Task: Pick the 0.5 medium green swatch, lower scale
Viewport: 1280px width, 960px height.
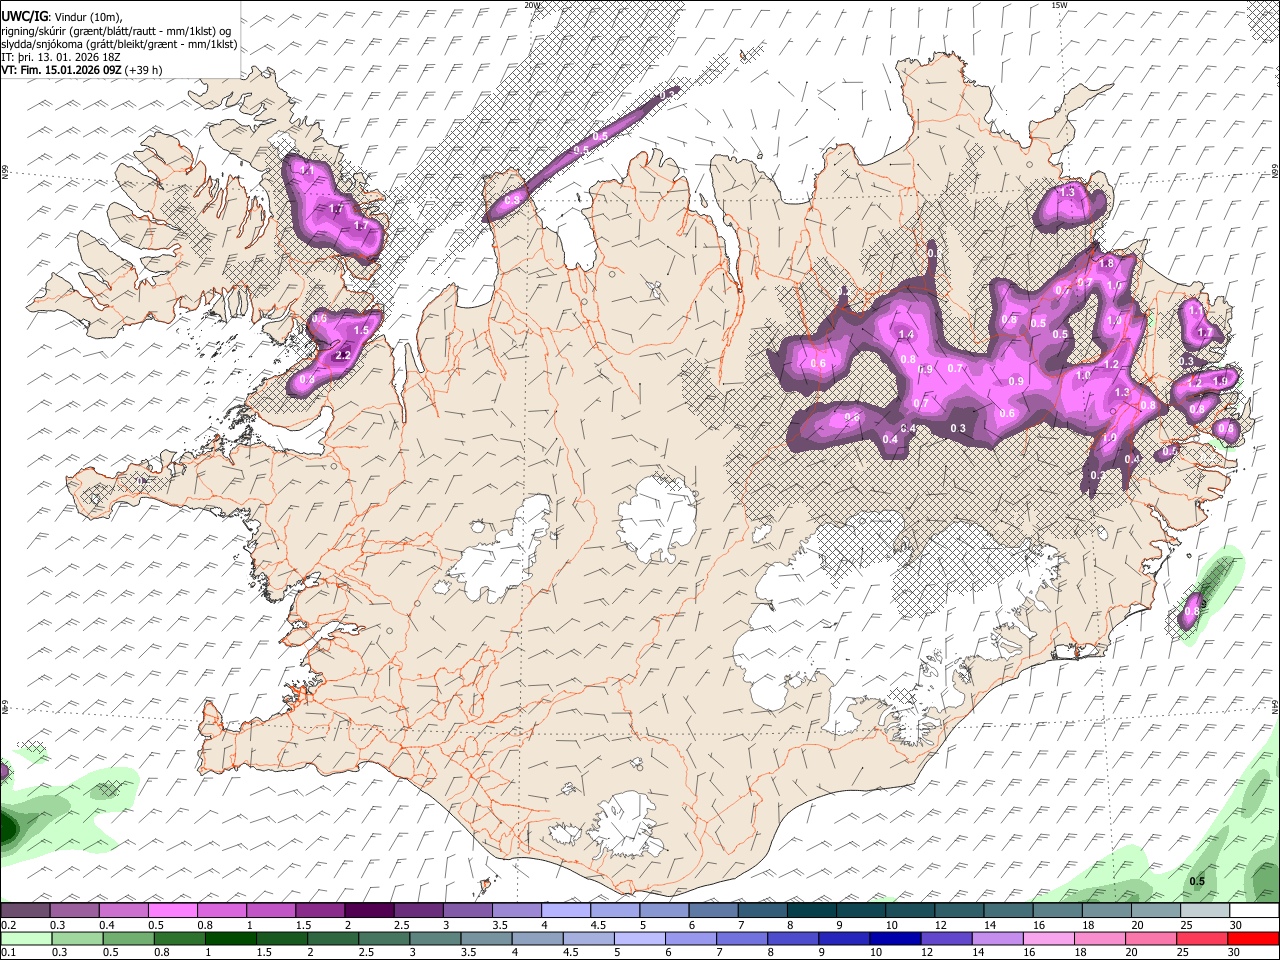Action: tap(128, 939)
